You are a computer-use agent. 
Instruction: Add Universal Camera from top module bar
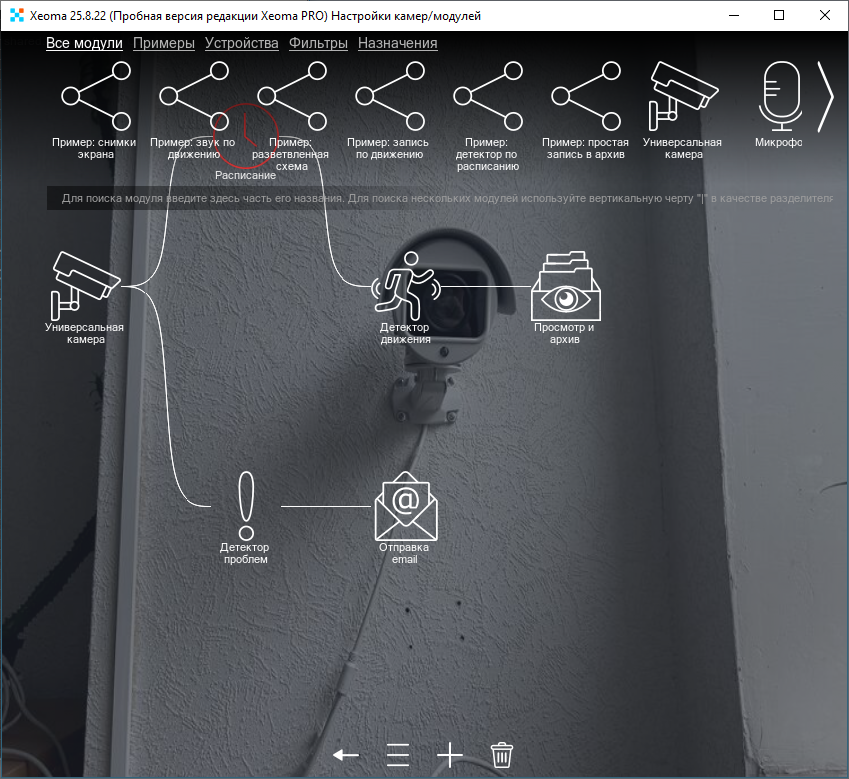pyautogui.click(x=682, y=97)
